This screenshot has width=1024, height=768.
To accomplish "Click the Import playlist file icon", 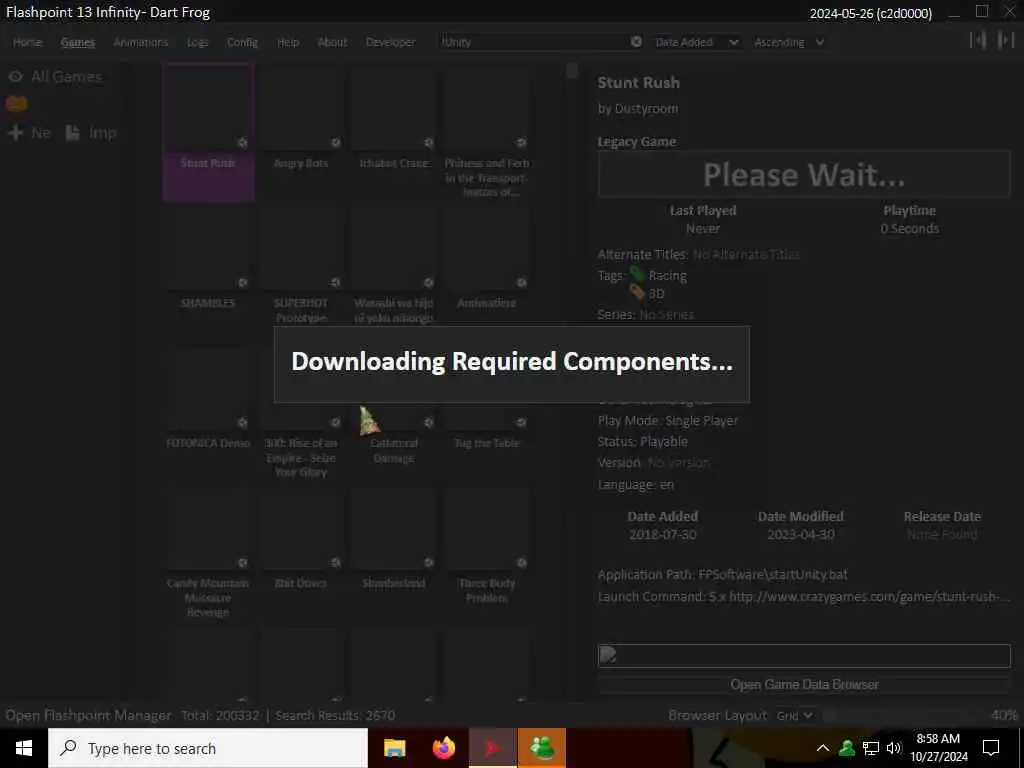I will [x=72, y=133].
